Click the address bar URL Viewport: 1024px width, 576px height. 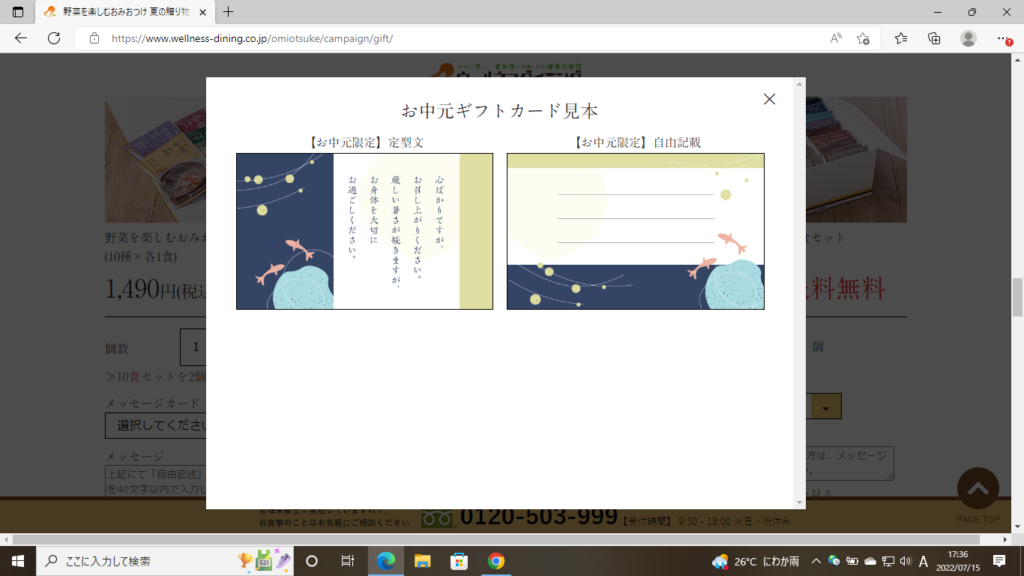pyautogui.click(x=252, y=38)
